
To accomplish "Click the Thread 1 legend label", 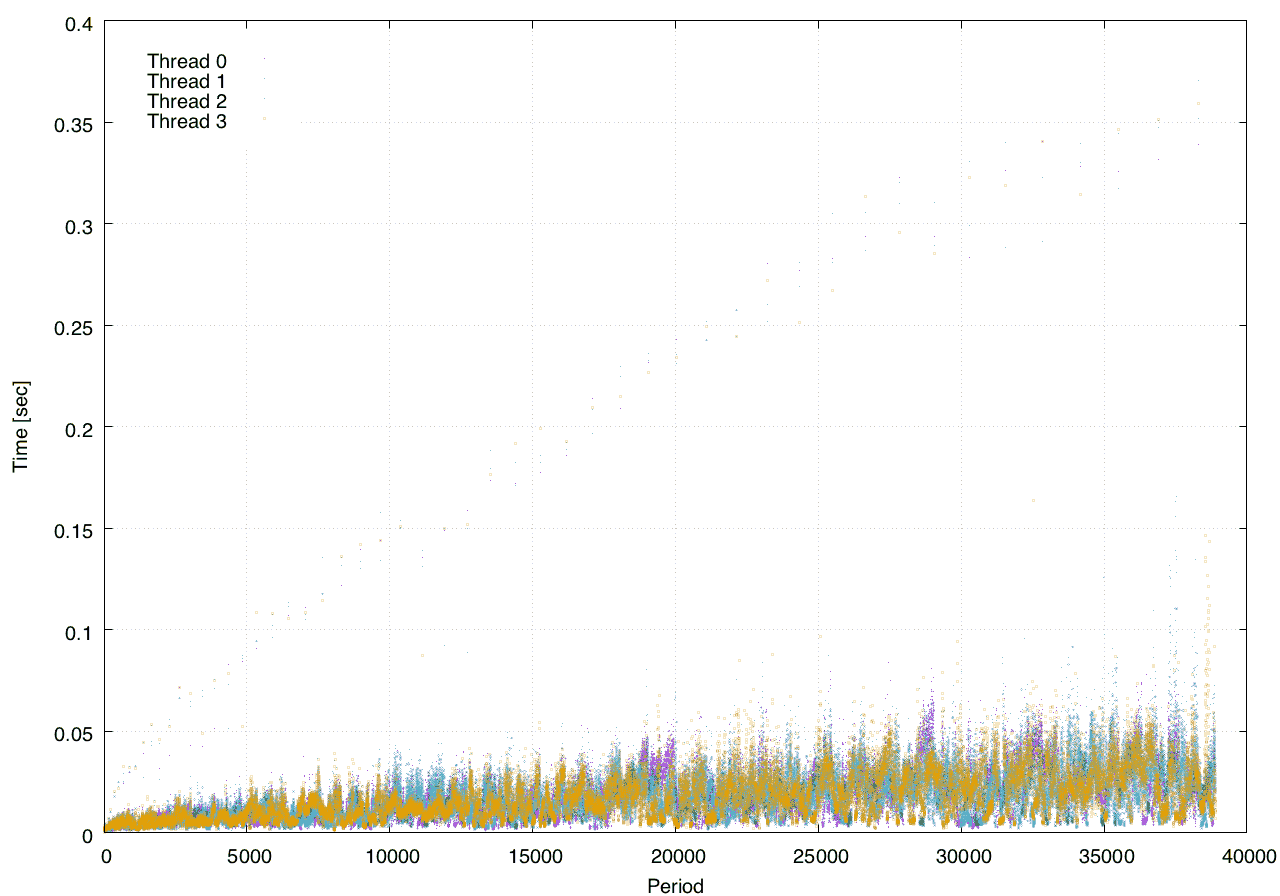I will click(187, 81).
